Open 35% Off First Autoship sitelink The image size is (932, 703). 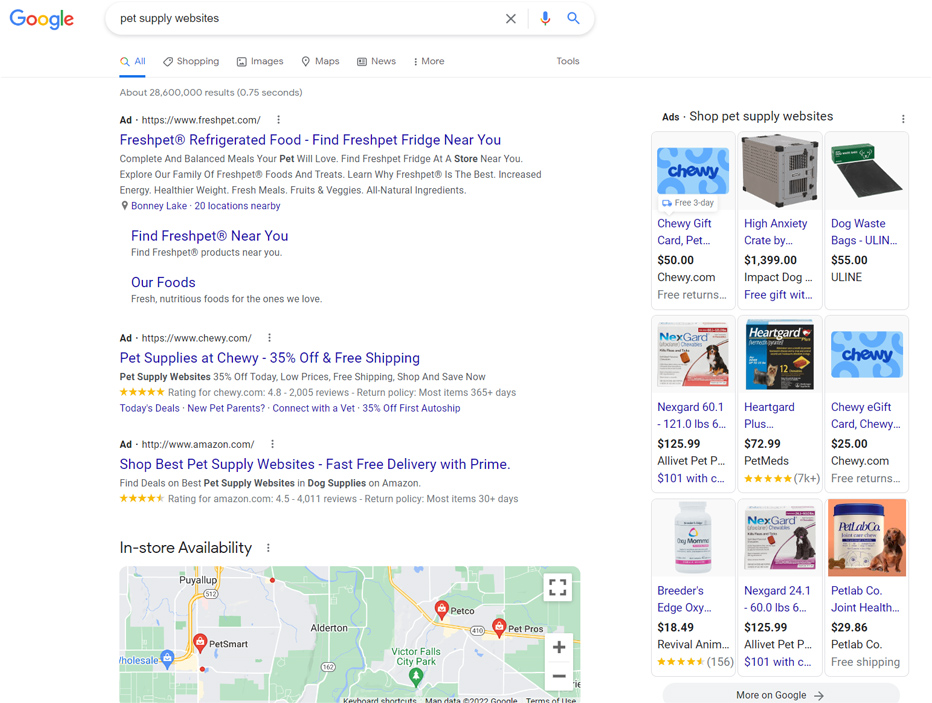click(x=411, y=408)
